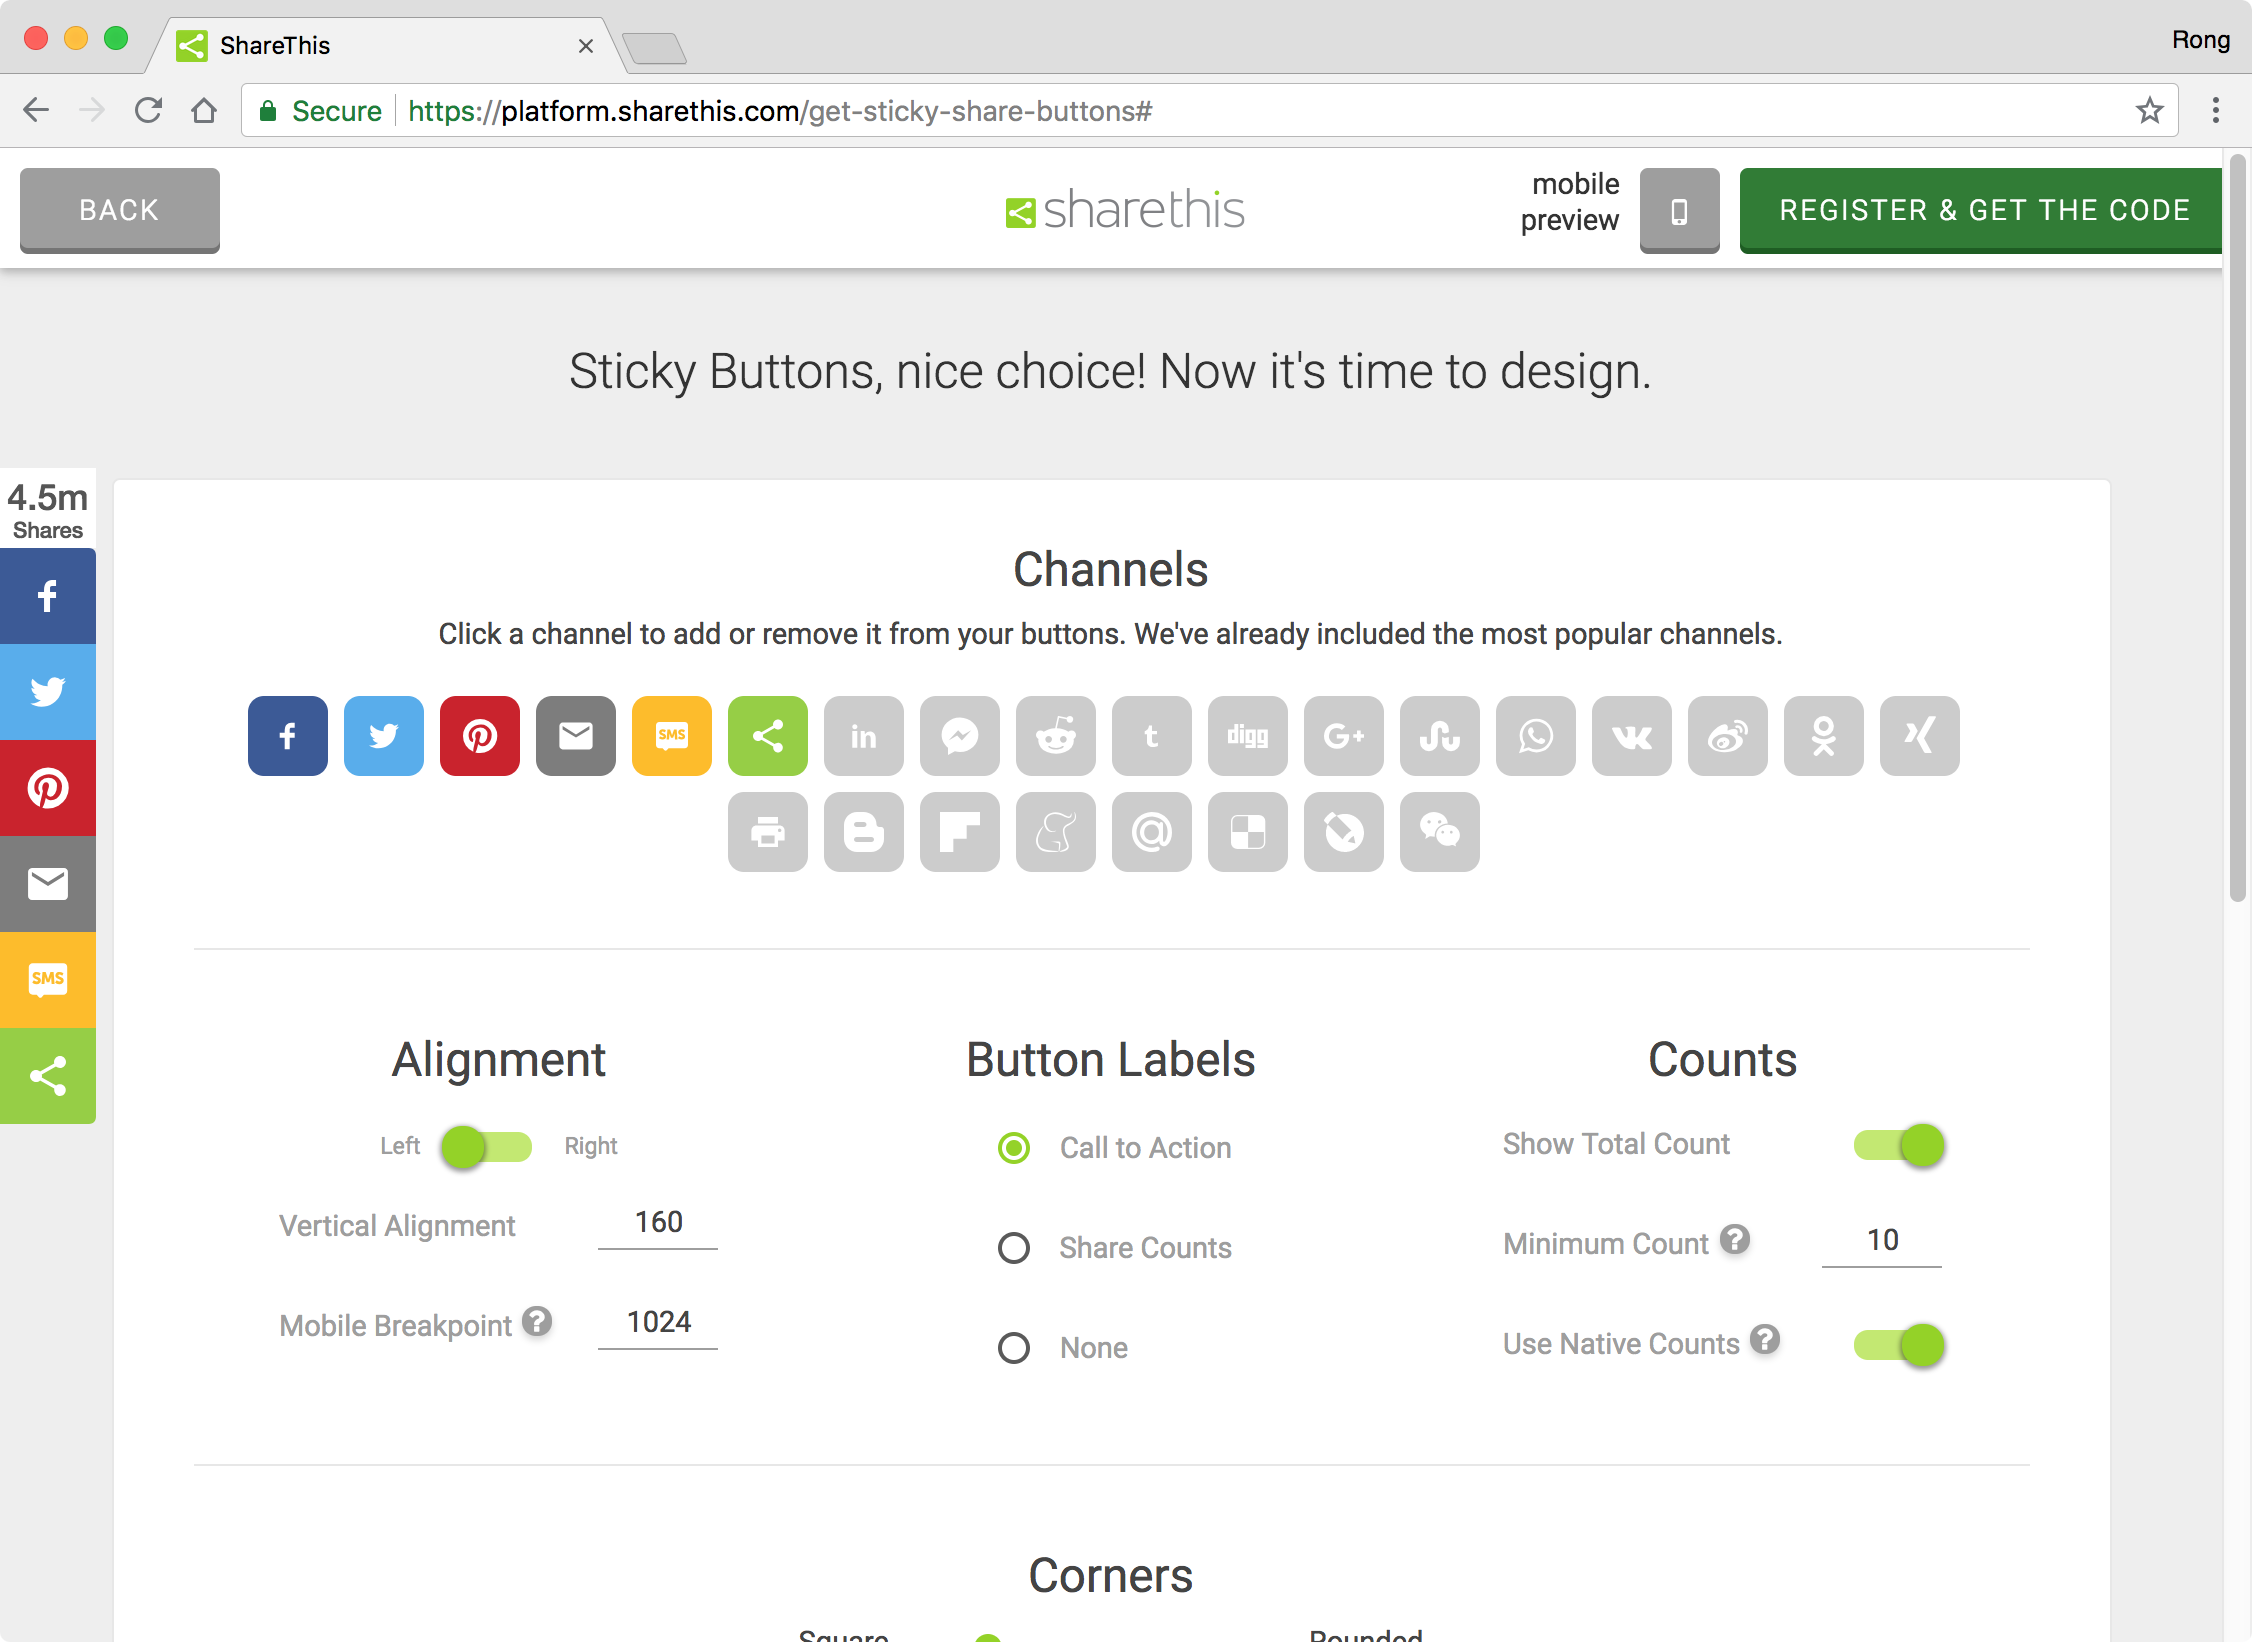Image resolution: width=2252 pixels, height=1642 pixels.
Task: Select the Share Counts radio button
Action: tap(1014, 1248)
